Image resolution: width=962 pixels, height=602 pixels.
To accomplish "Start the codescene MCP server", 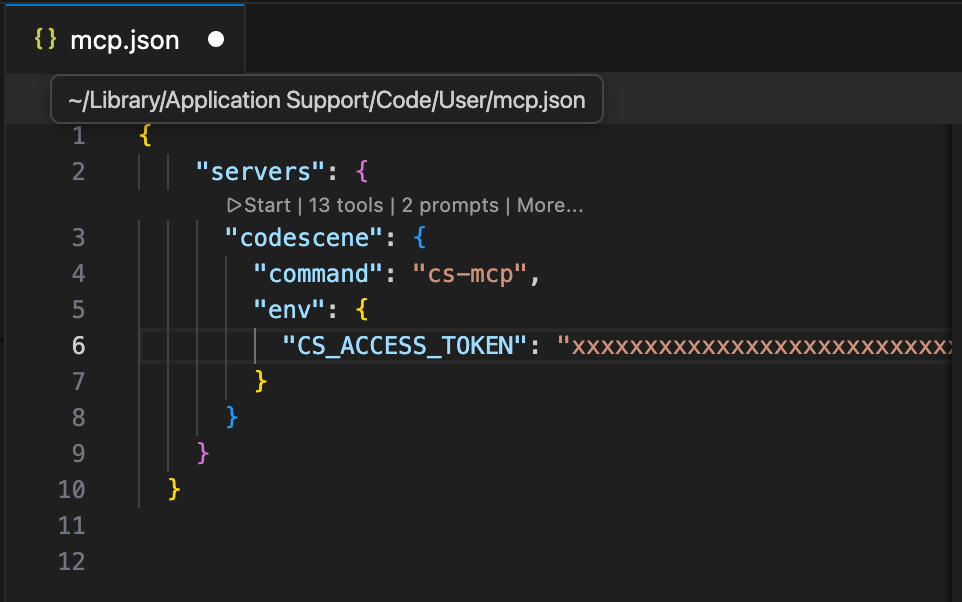I will [259, 205].
